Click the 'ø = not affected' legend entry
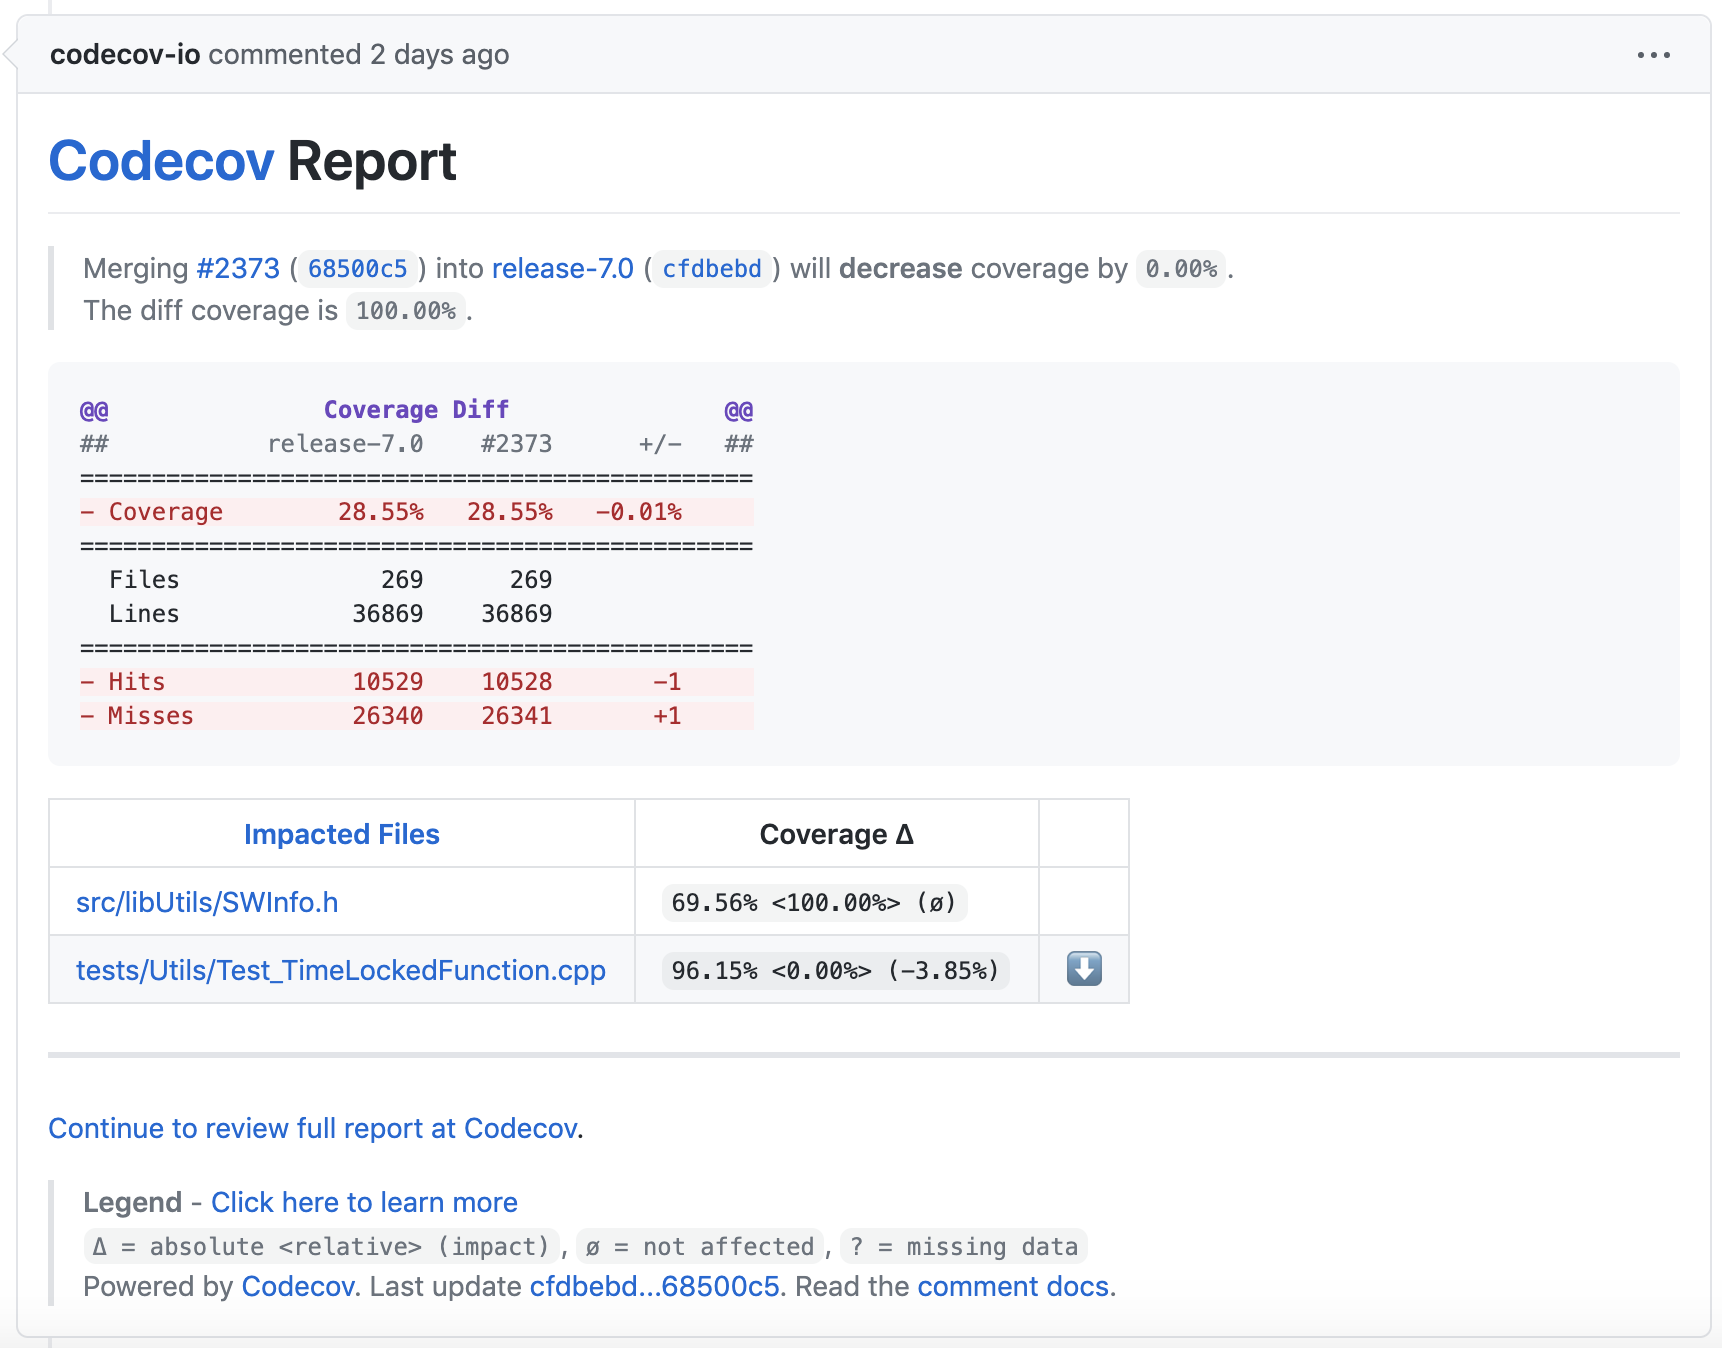The width and height of the screenshot is (1722, 1348). coord(700,1247)
